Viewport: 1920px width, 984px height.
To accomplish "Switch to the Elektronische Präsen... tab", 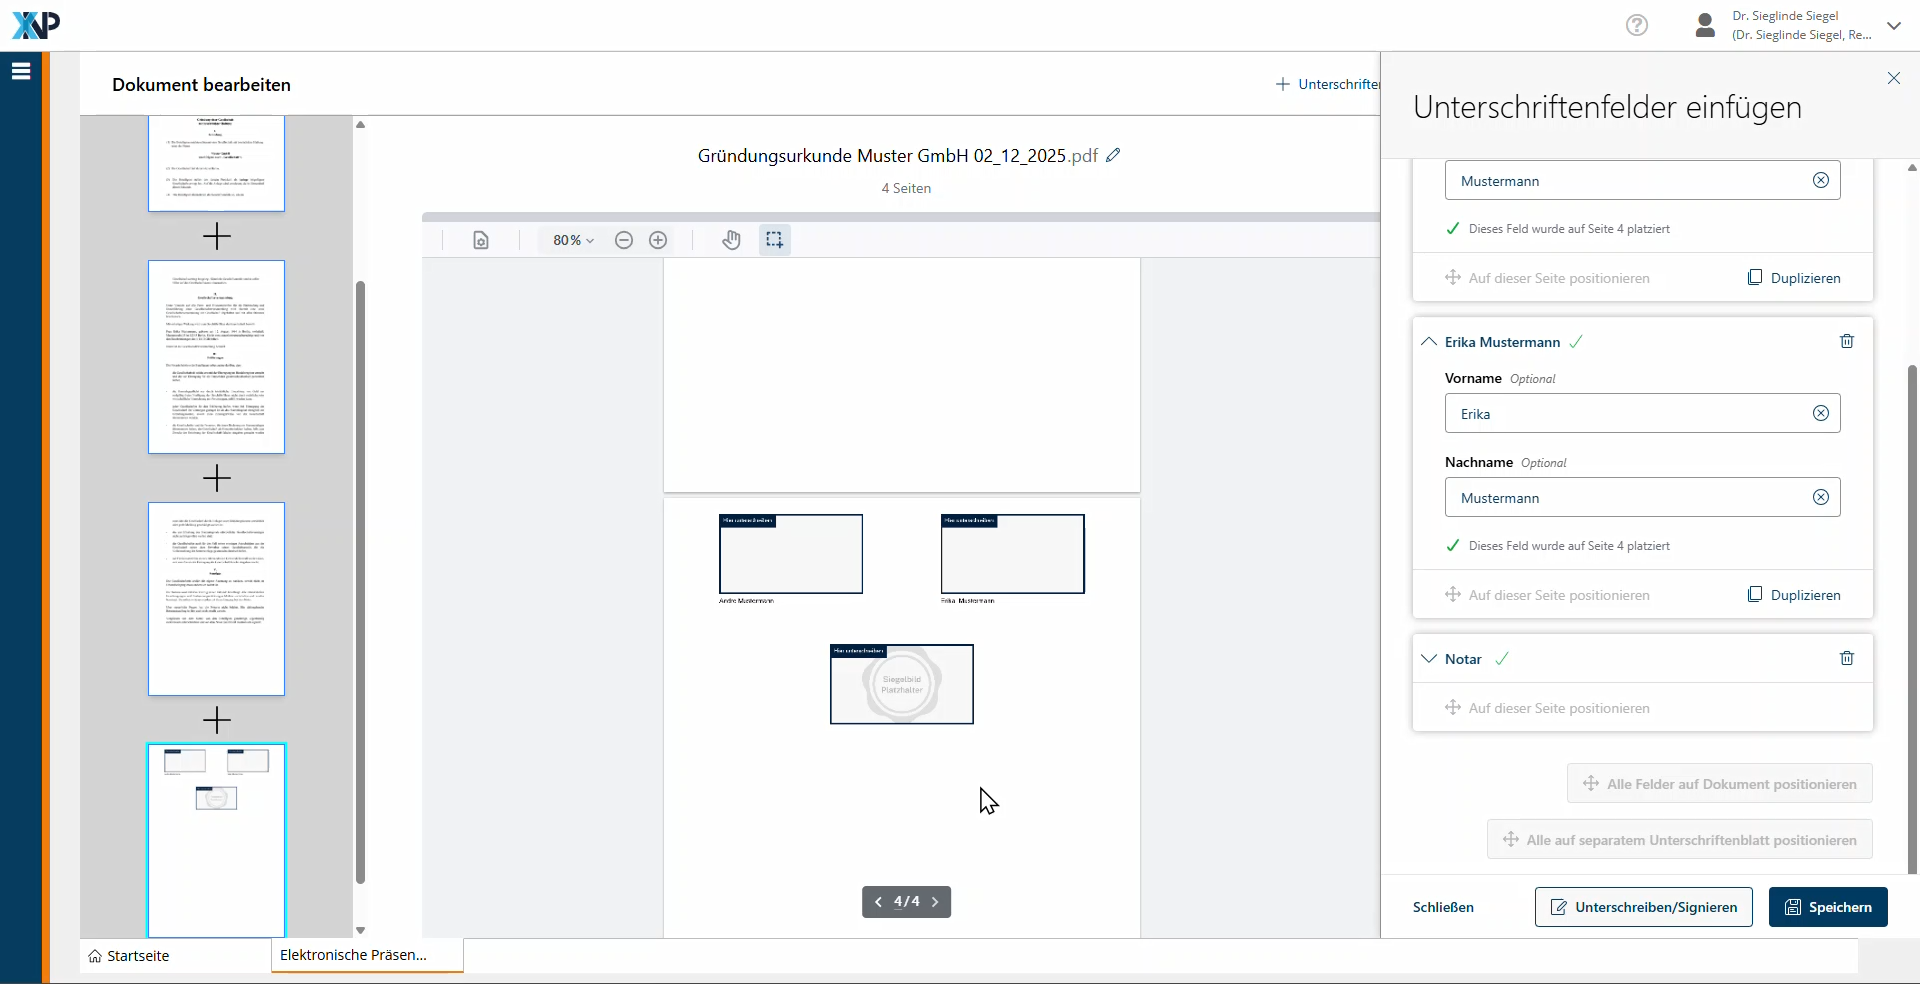I will coord(354,955).
